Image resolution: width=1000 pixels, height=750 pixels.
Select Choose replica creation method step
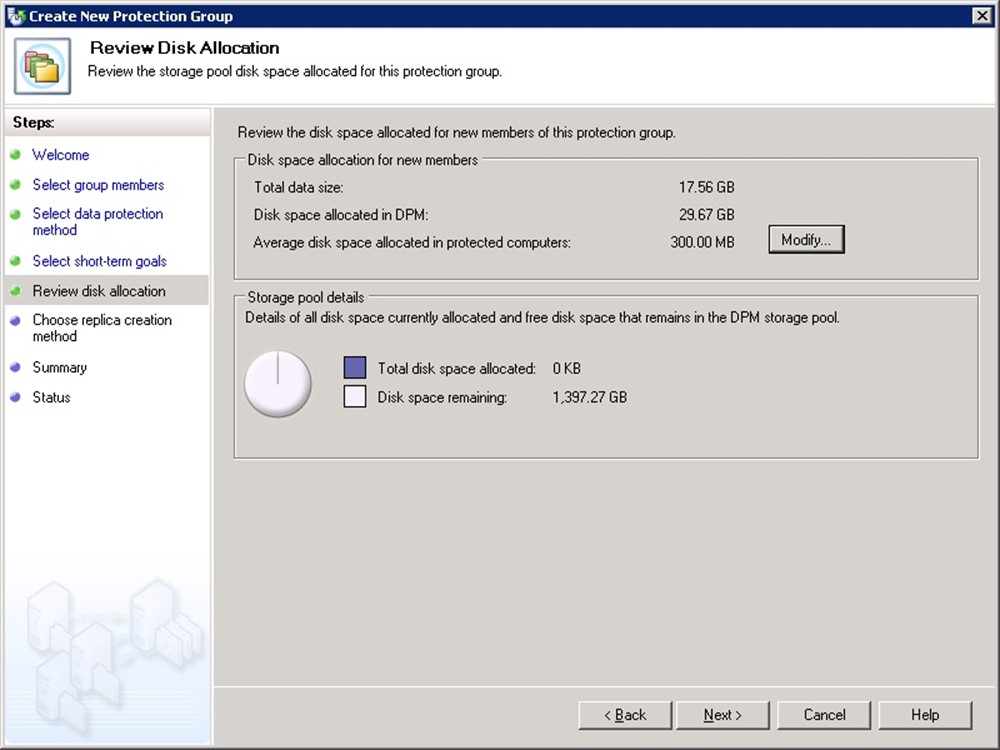click(x=102, y=328)
